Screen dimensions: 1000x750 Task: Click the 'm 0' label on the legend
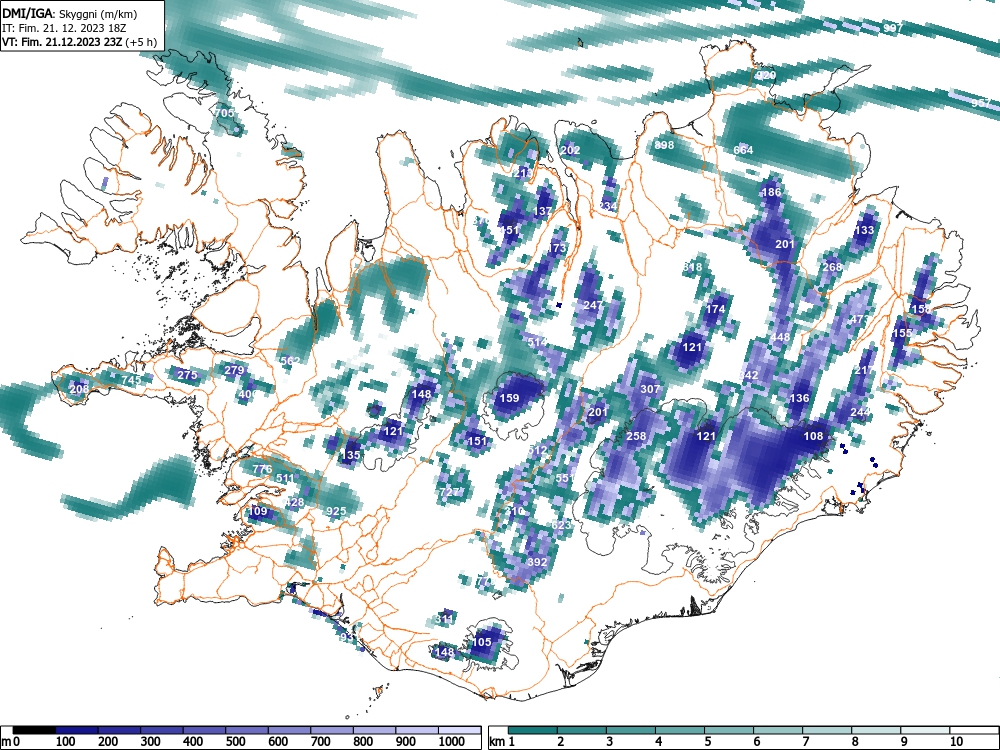[x=11, y=742]
